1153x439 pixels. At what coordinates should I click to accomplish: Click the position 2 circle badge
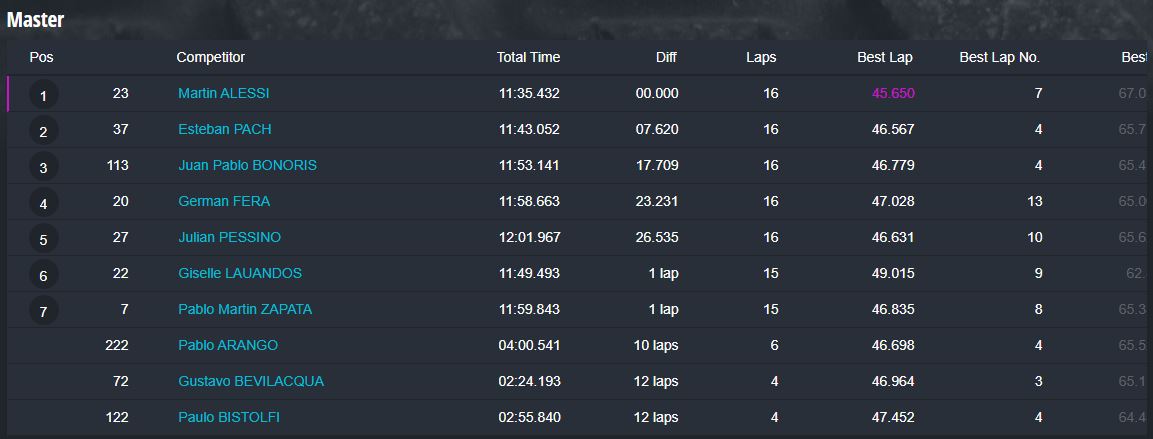tap(43, 132)
